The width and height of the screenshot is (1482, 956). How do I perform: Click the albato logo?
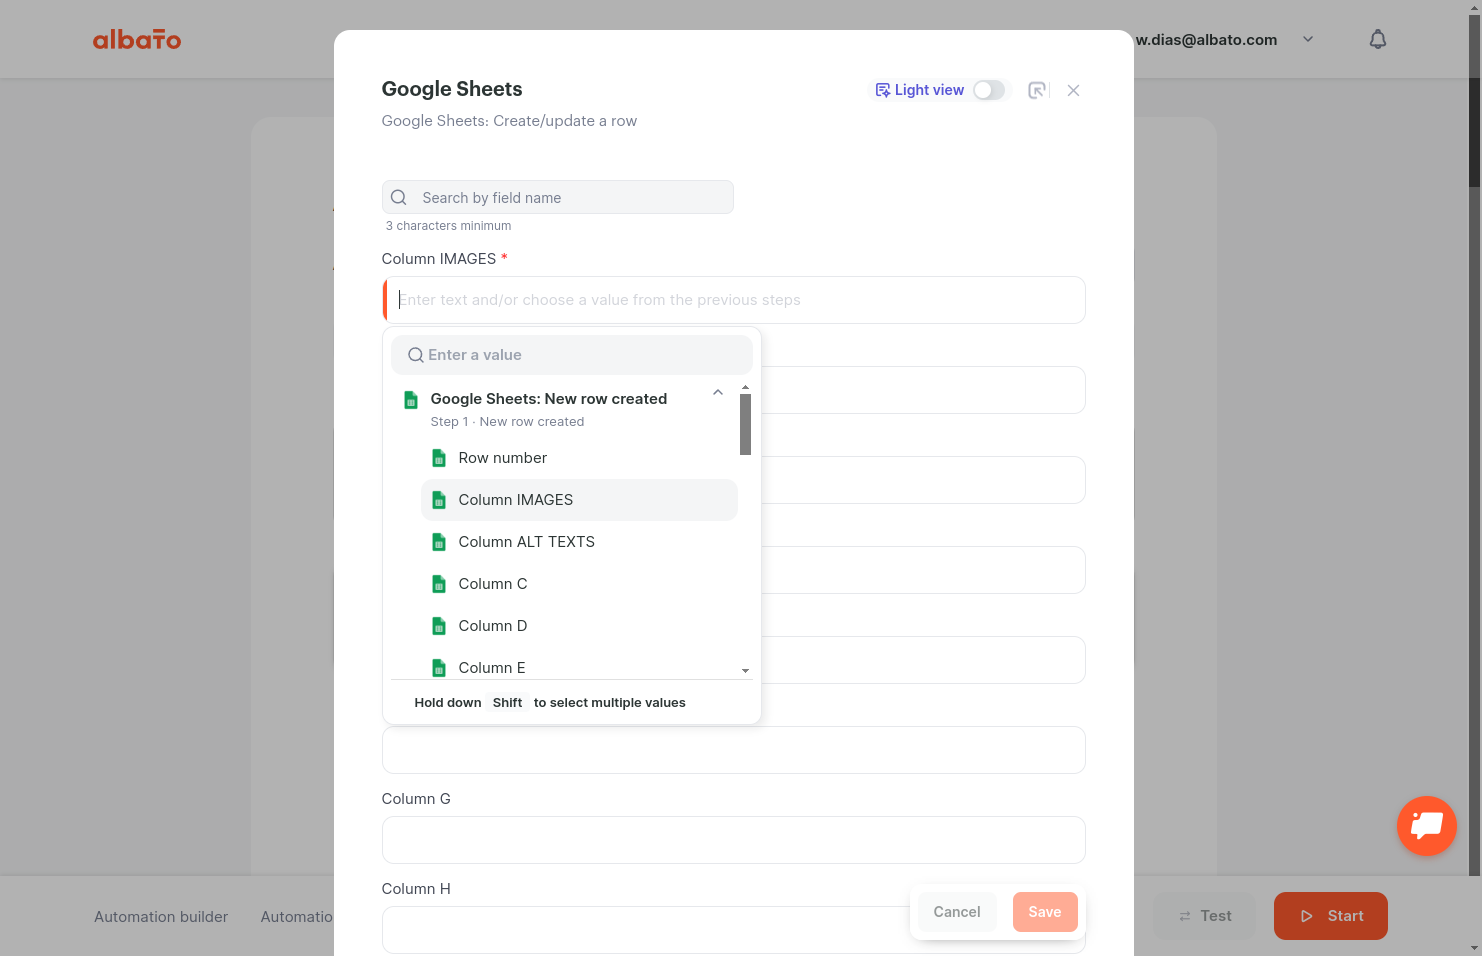pos(137,40)
